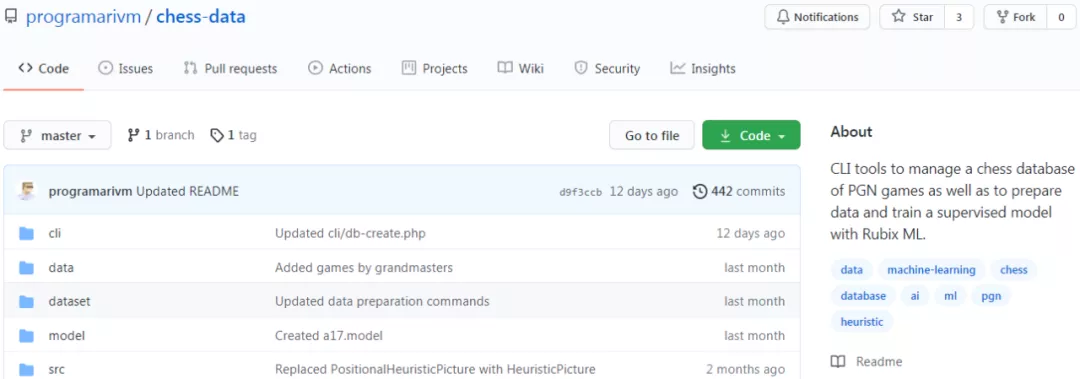The height and width of the screenshot is (379, 1080).
Task: Click the programarivm avatar in commit bar
Action: point(27,191)
